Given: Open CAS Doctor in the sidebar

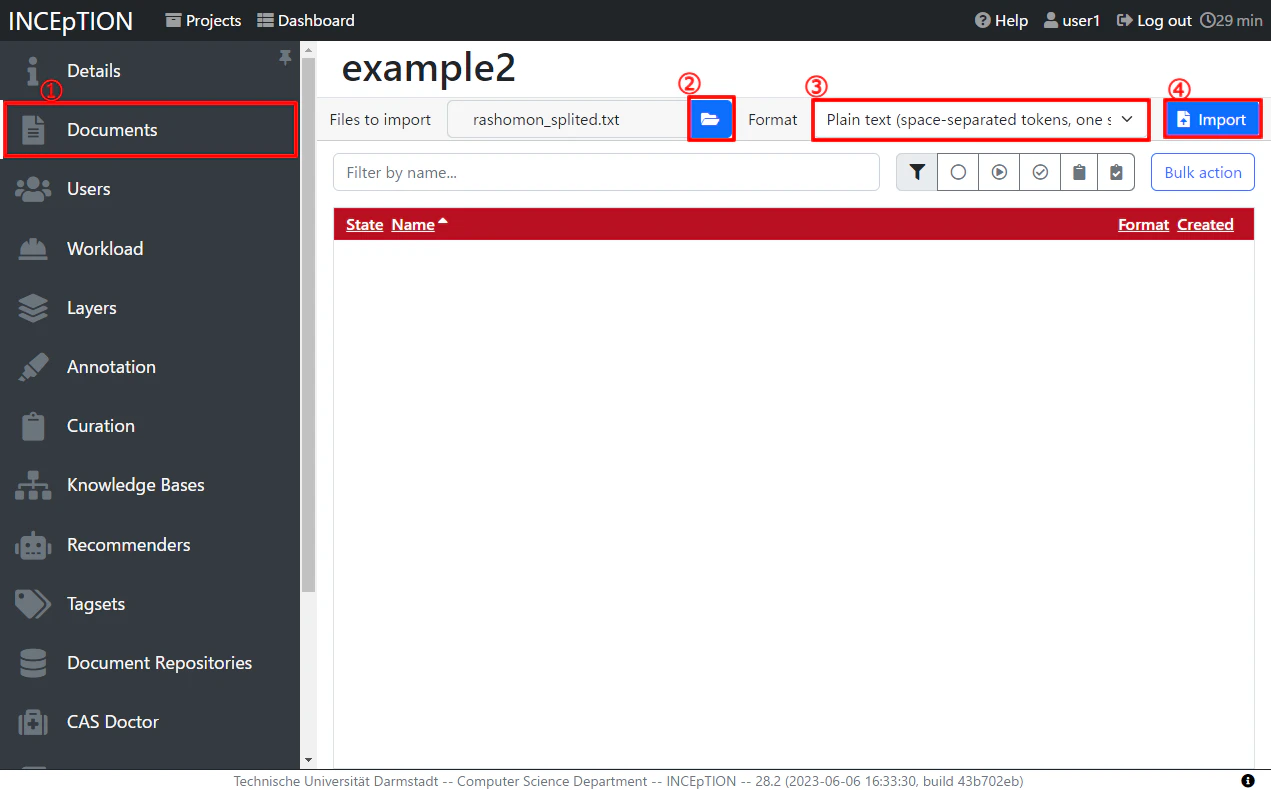Looking at the screenshot, I should click(x=150, y=721).
